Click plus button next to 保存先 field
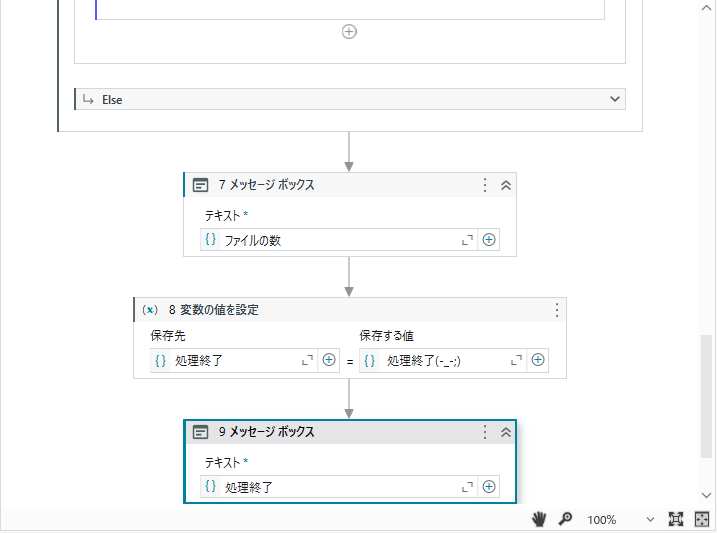This screenshot has height=533, width=717. coord(329,360)
